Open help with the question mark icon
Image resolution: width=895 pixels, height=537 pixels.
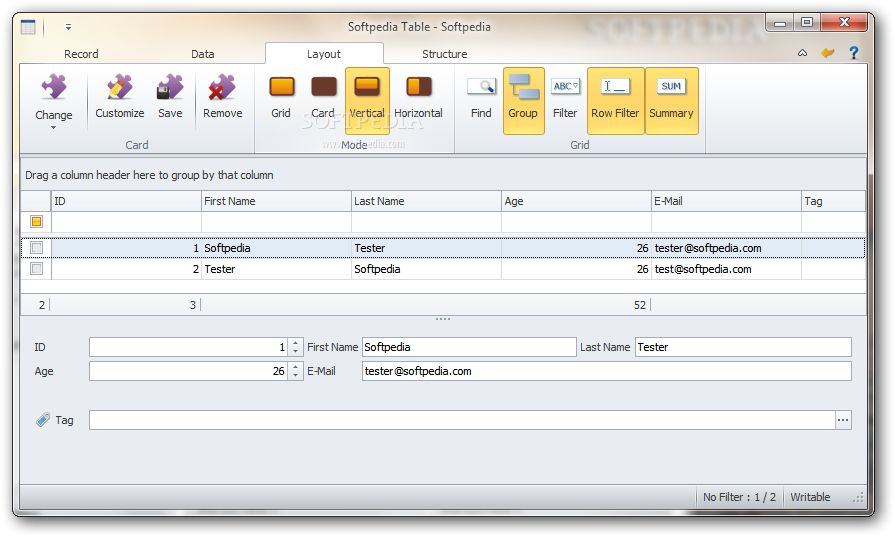tap(854, 53)
